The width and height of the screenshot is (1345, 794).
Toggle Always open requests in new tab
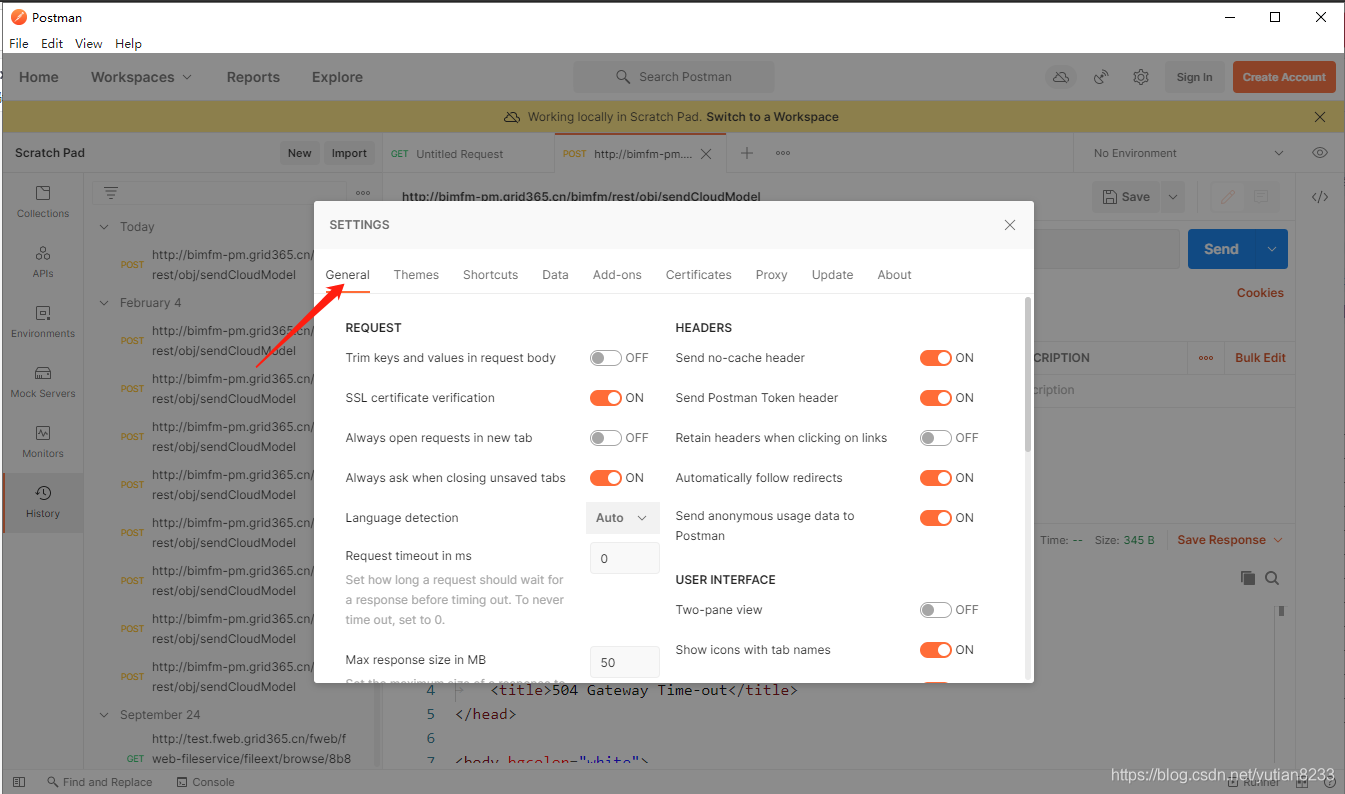click(x=605, y=438)
